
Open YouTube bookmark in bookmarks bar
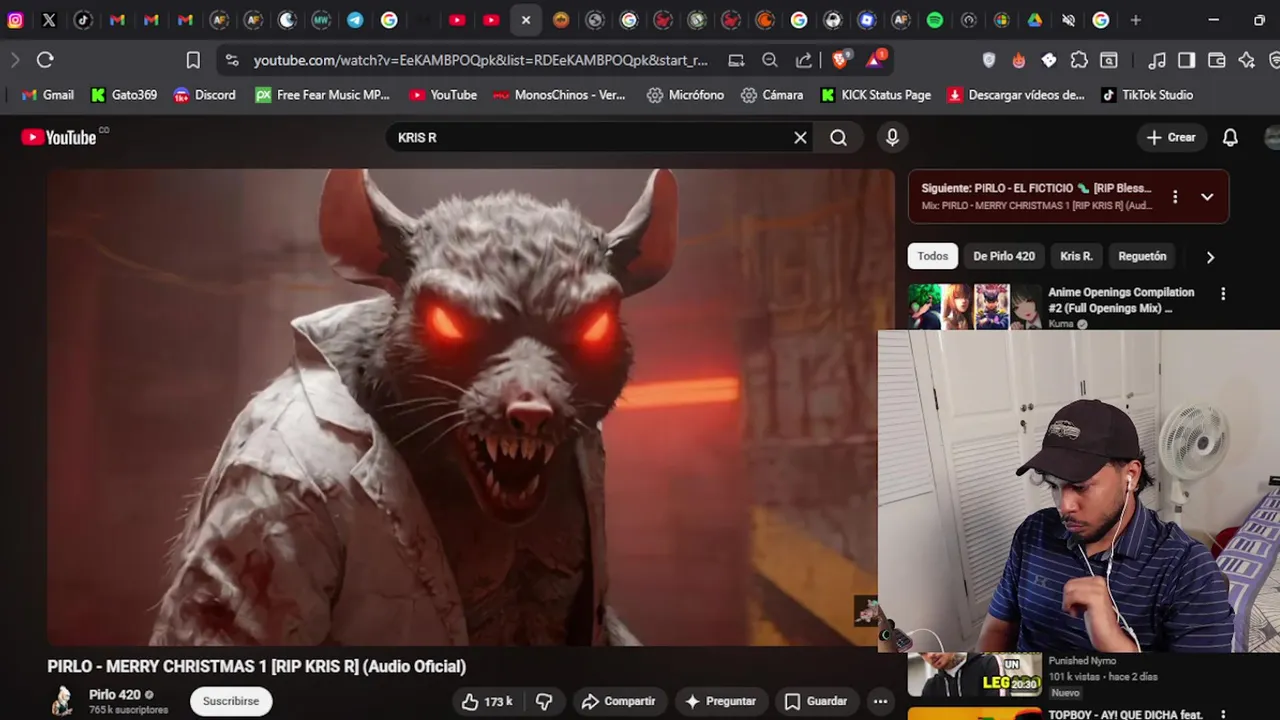pos(443,95)
